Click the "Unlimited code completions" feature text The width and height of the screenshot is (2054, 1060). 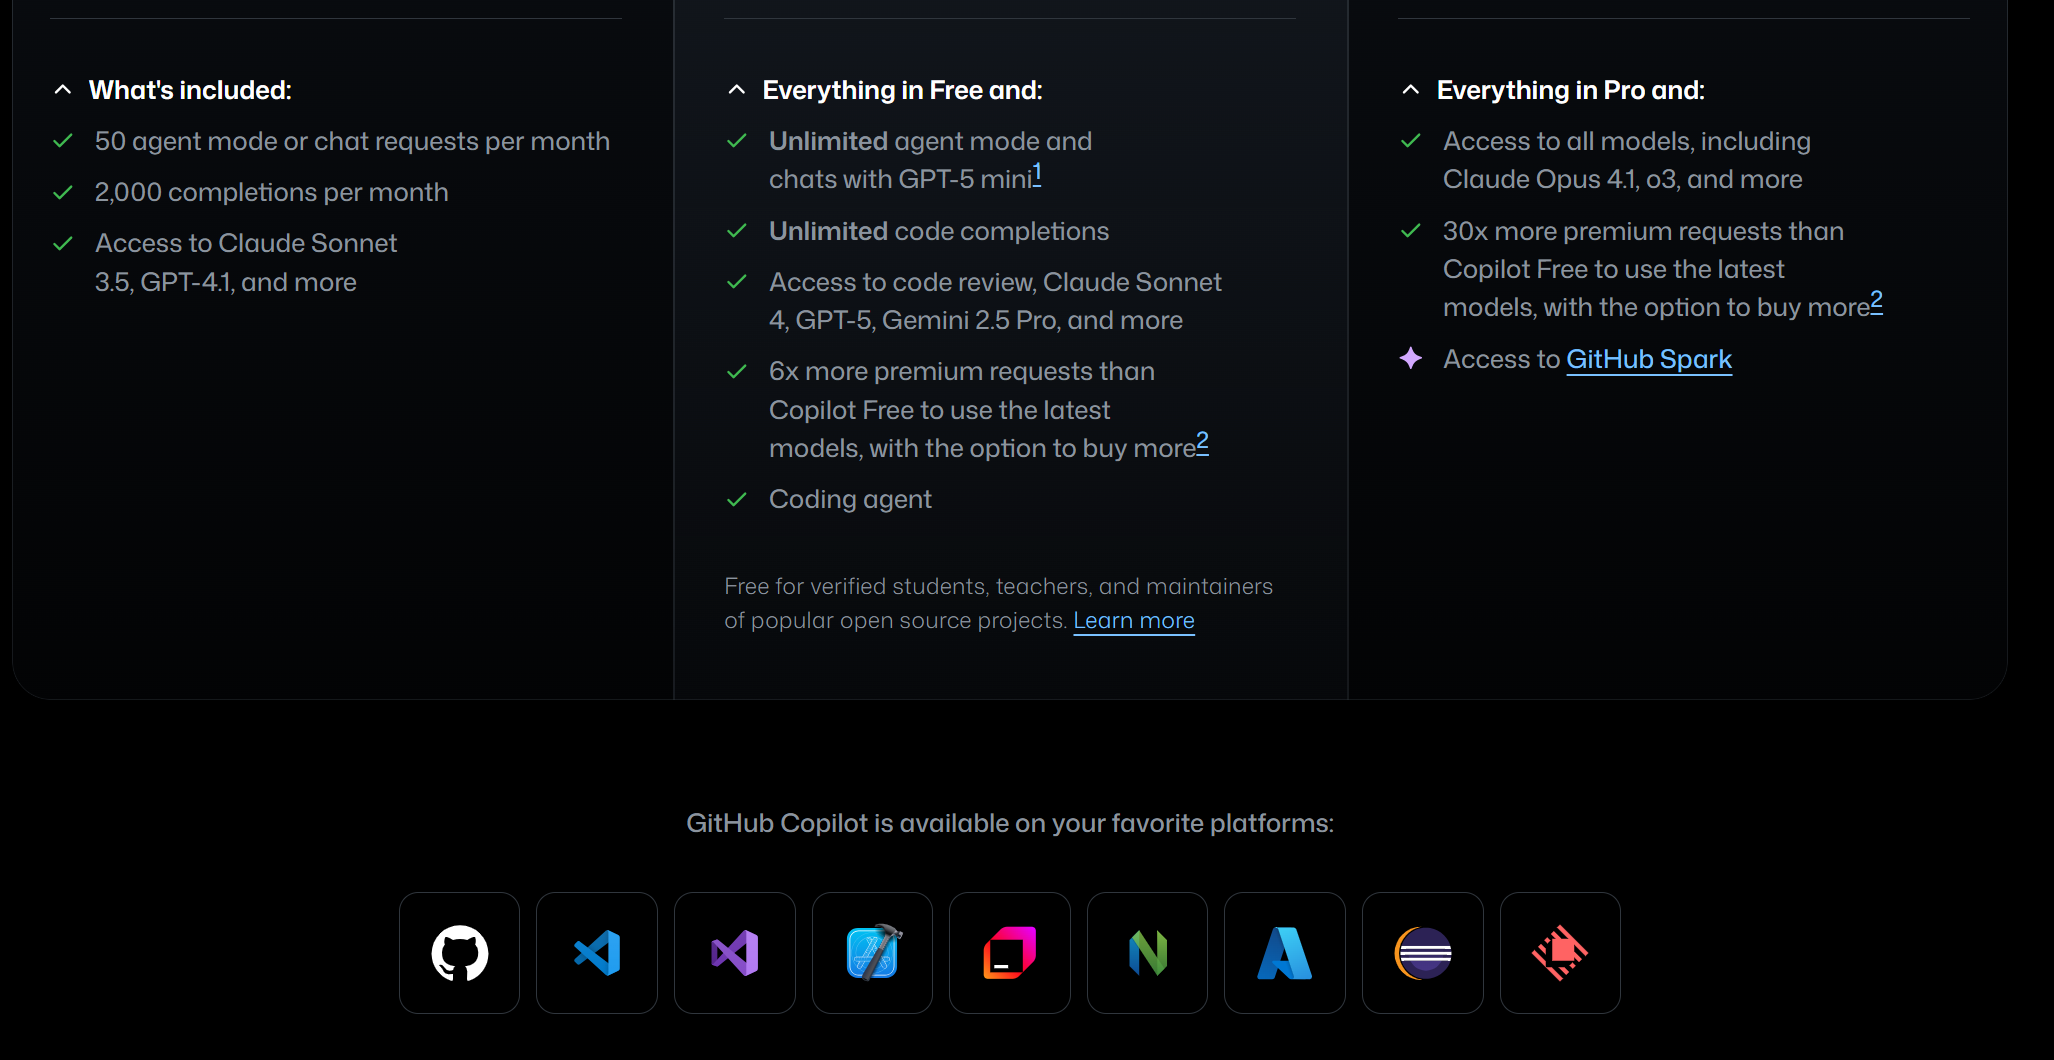pos(938,231)
